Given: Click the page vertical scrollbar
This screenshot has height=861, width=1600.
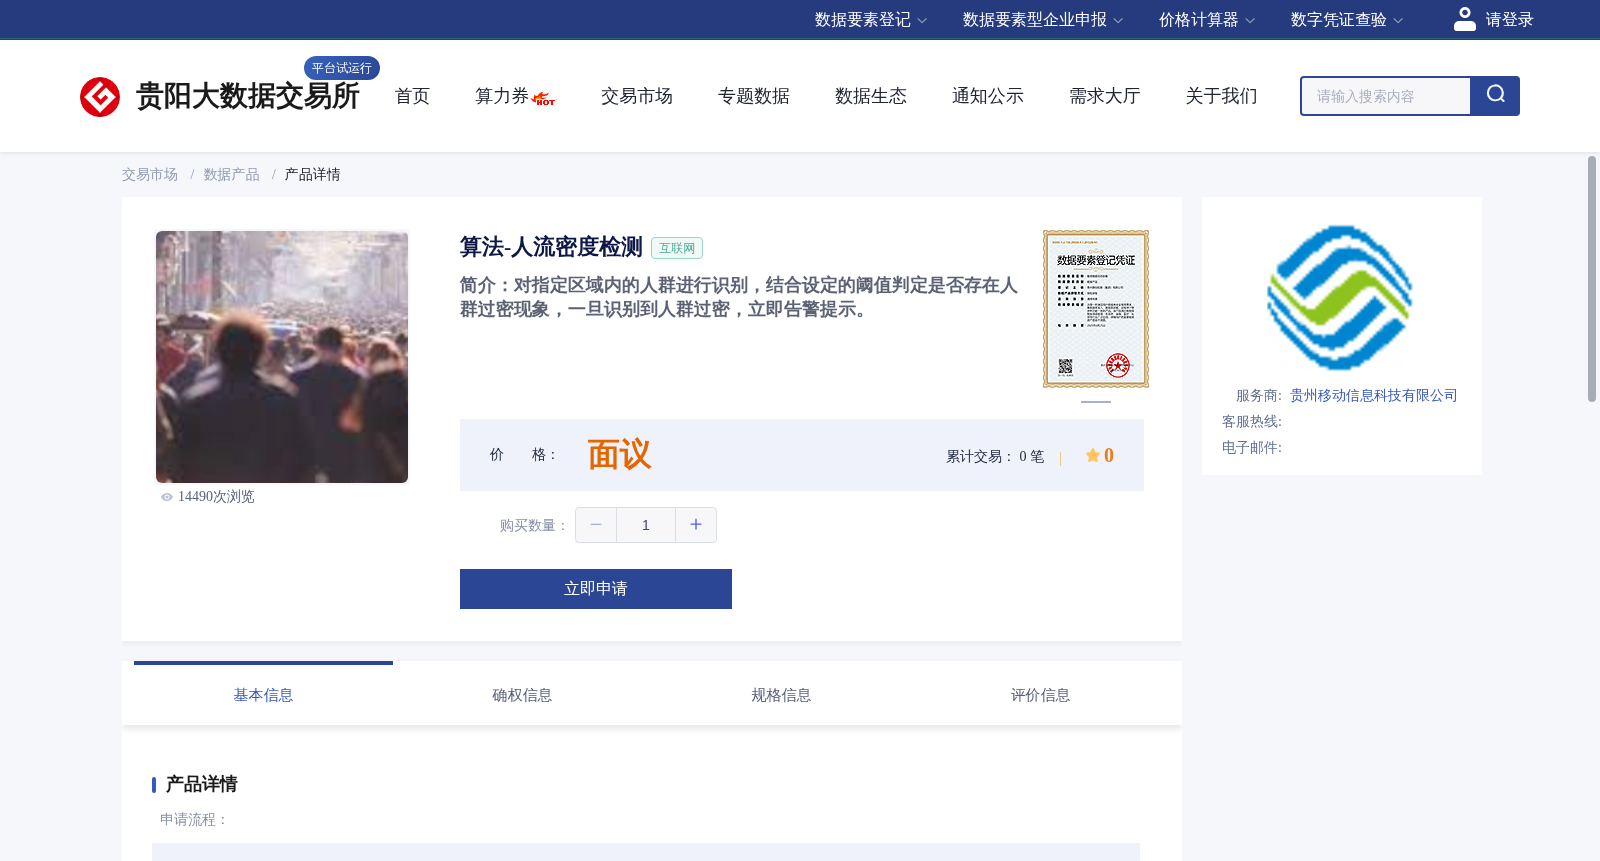Looking at the screenshot, I should click(1592, 279).
